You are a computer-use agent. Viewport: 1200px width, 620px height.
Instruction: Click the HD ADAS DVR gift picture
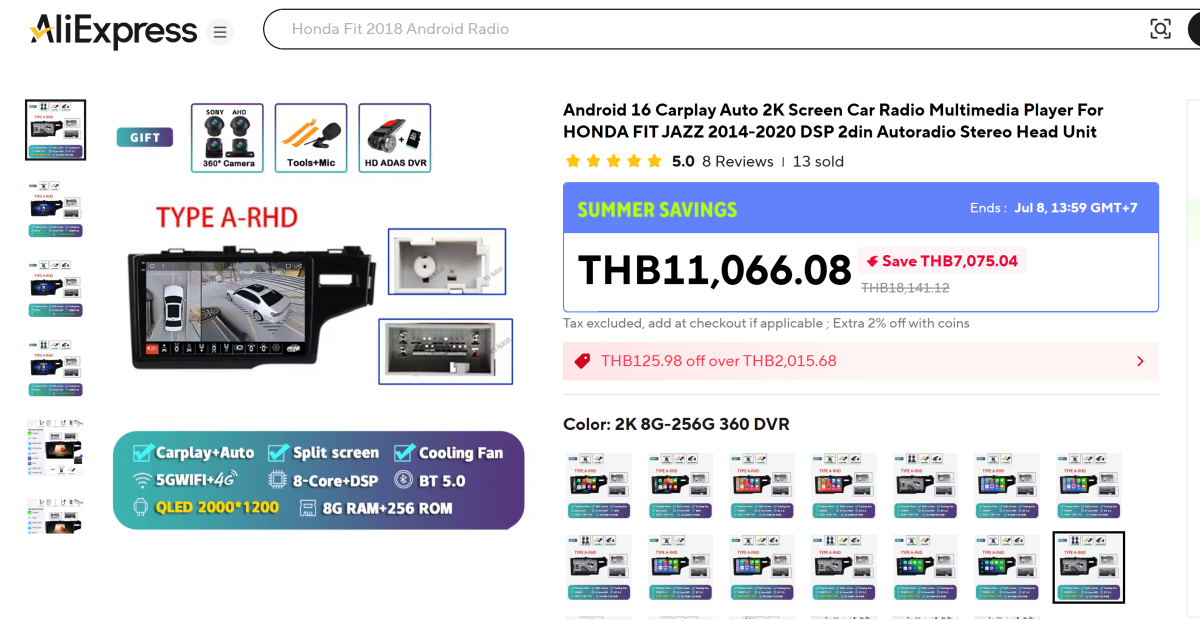click(395, 138)
